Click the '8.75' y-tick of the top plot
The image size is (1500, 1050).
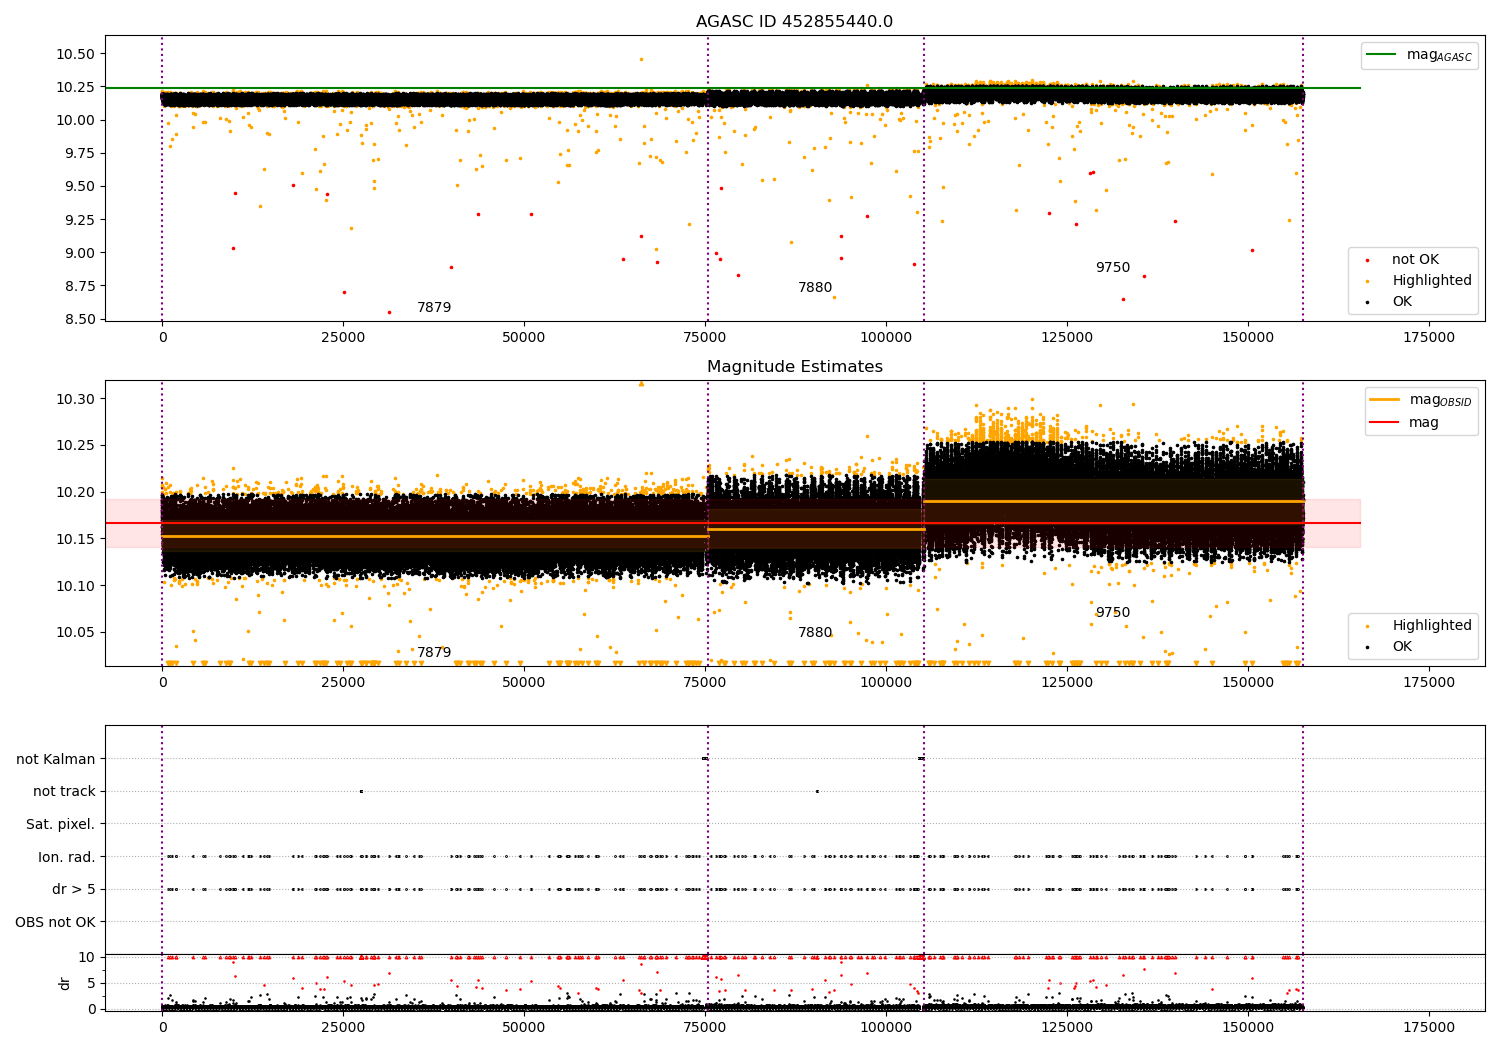79,286
